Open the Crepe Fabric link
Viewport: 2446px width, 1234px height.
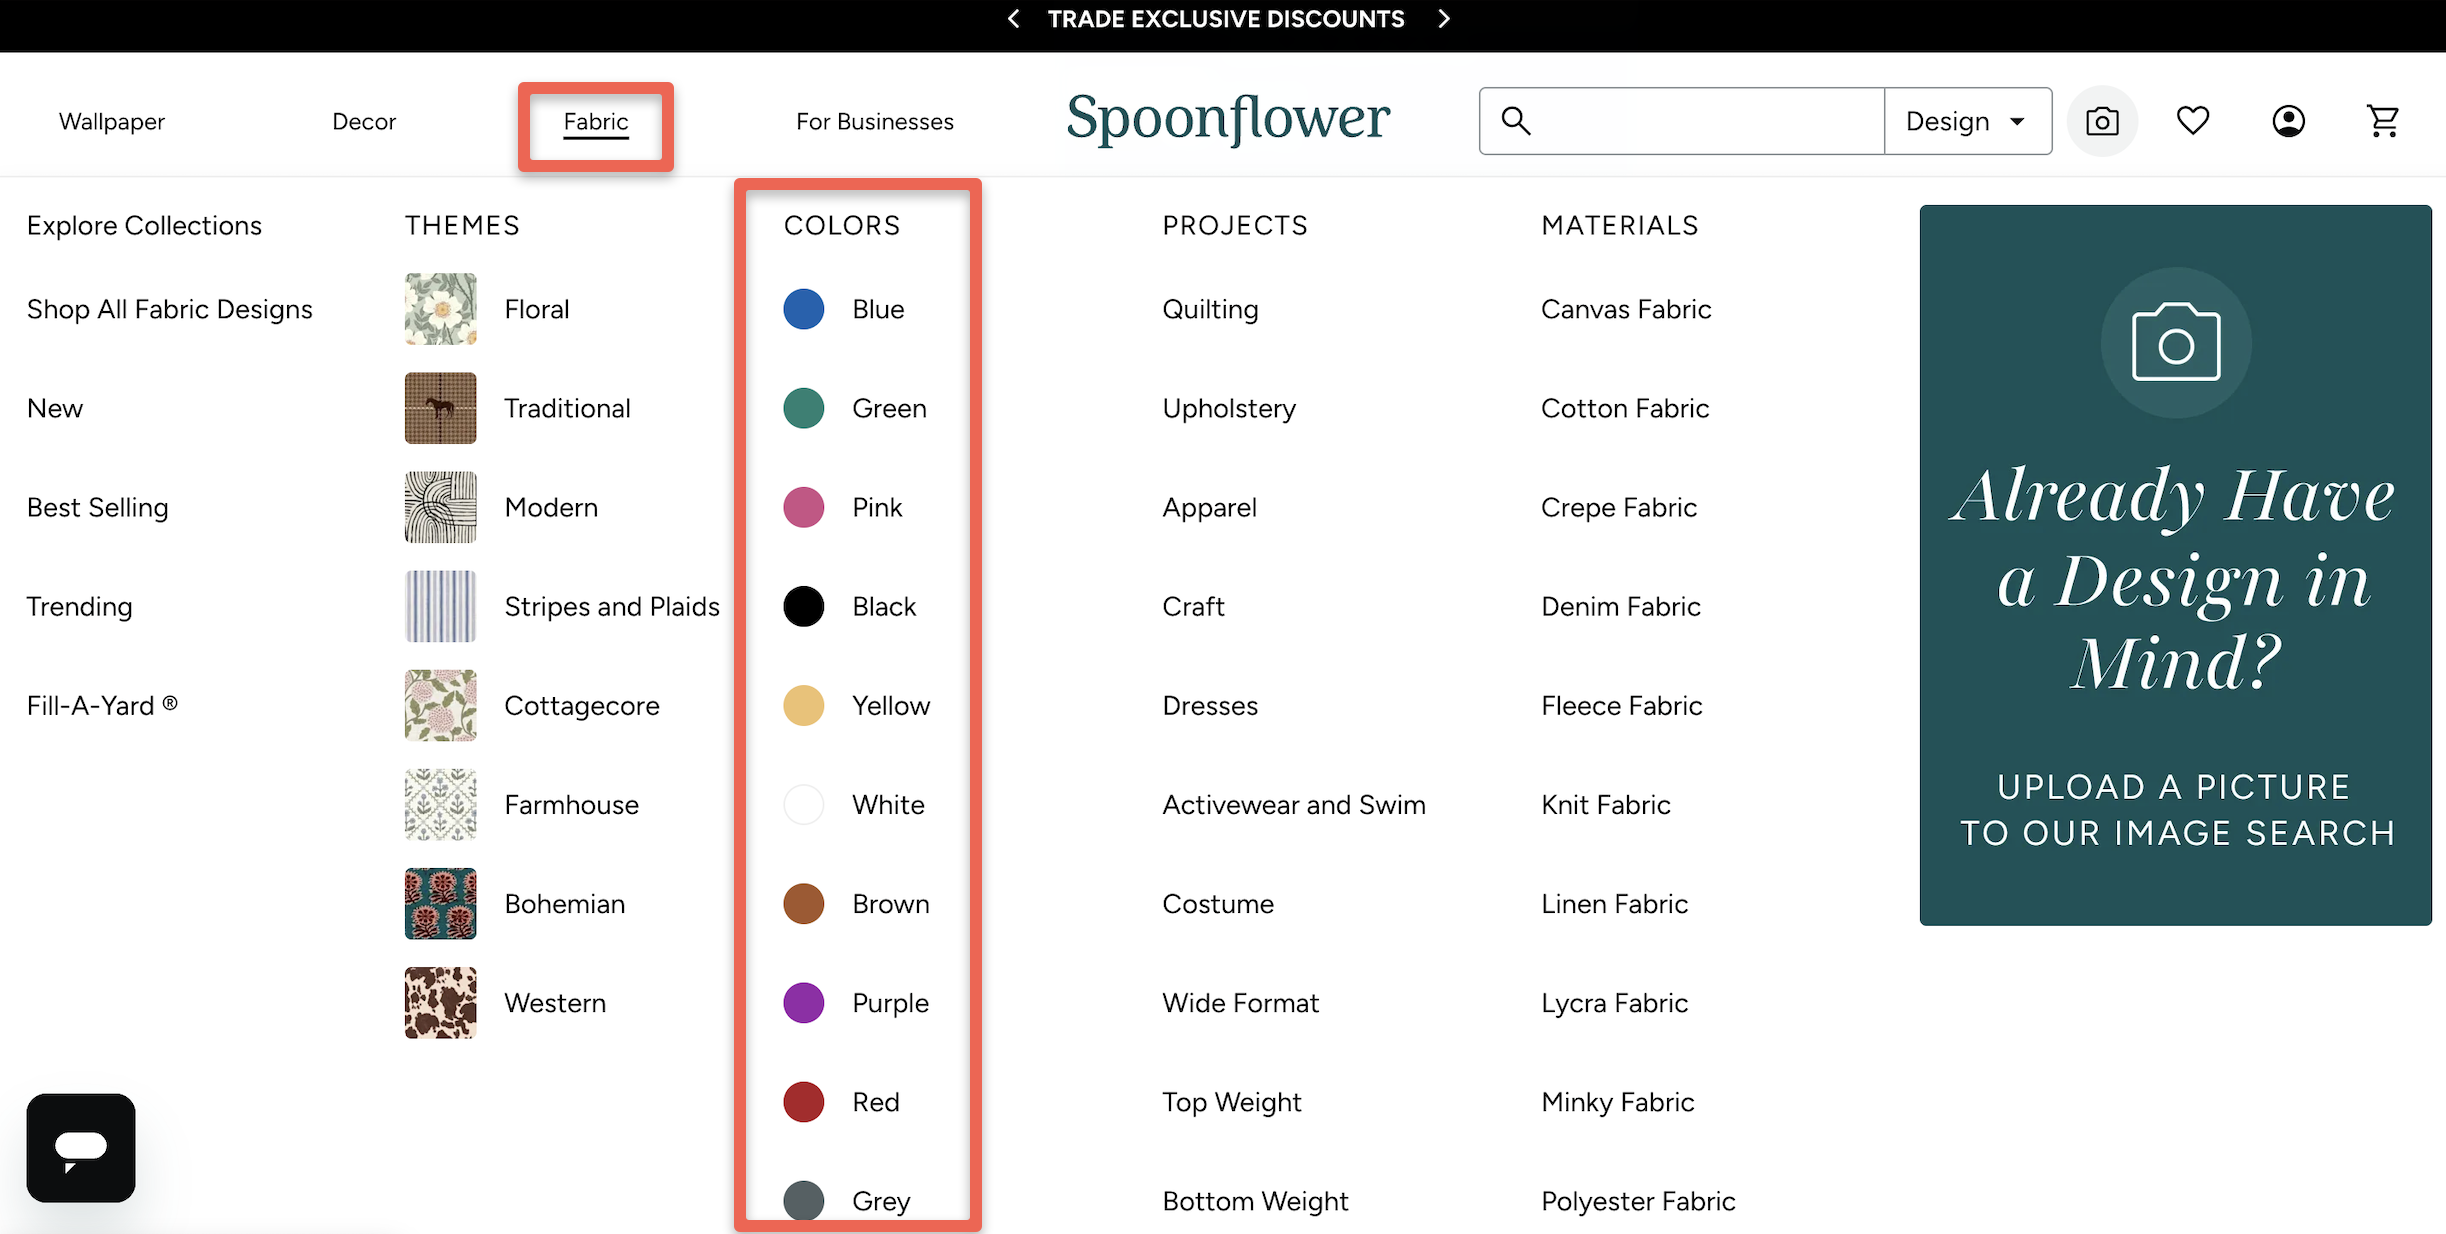point(1619,507)
